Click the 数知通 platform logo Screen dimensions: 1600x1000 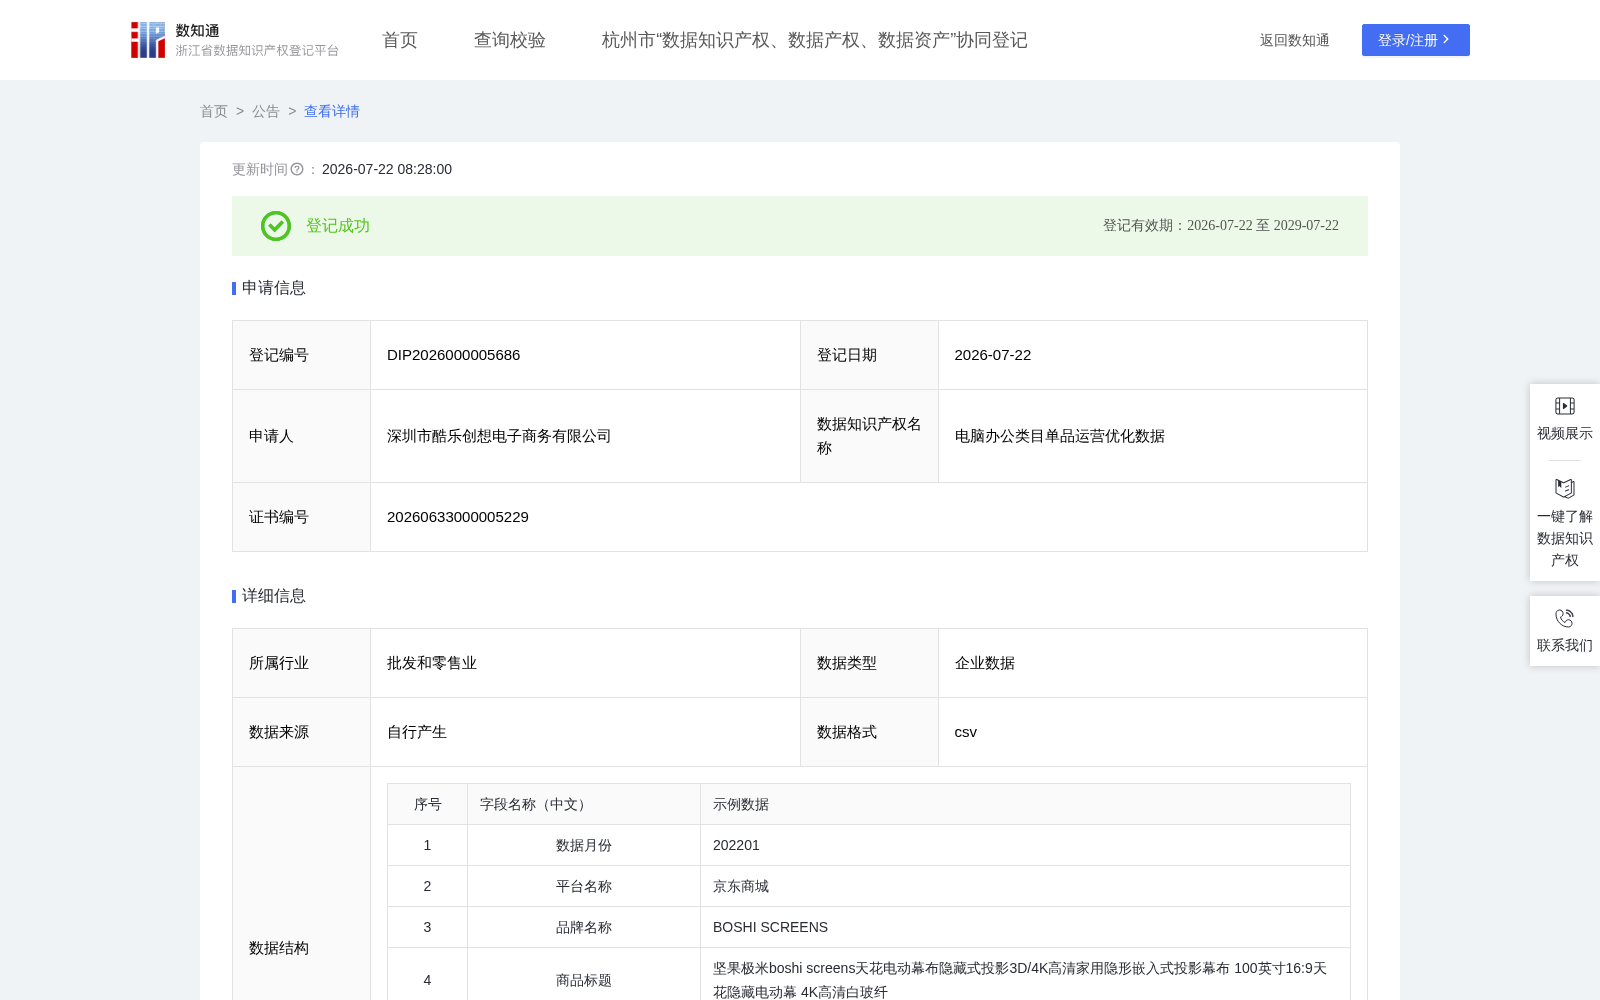pos(234,40)
